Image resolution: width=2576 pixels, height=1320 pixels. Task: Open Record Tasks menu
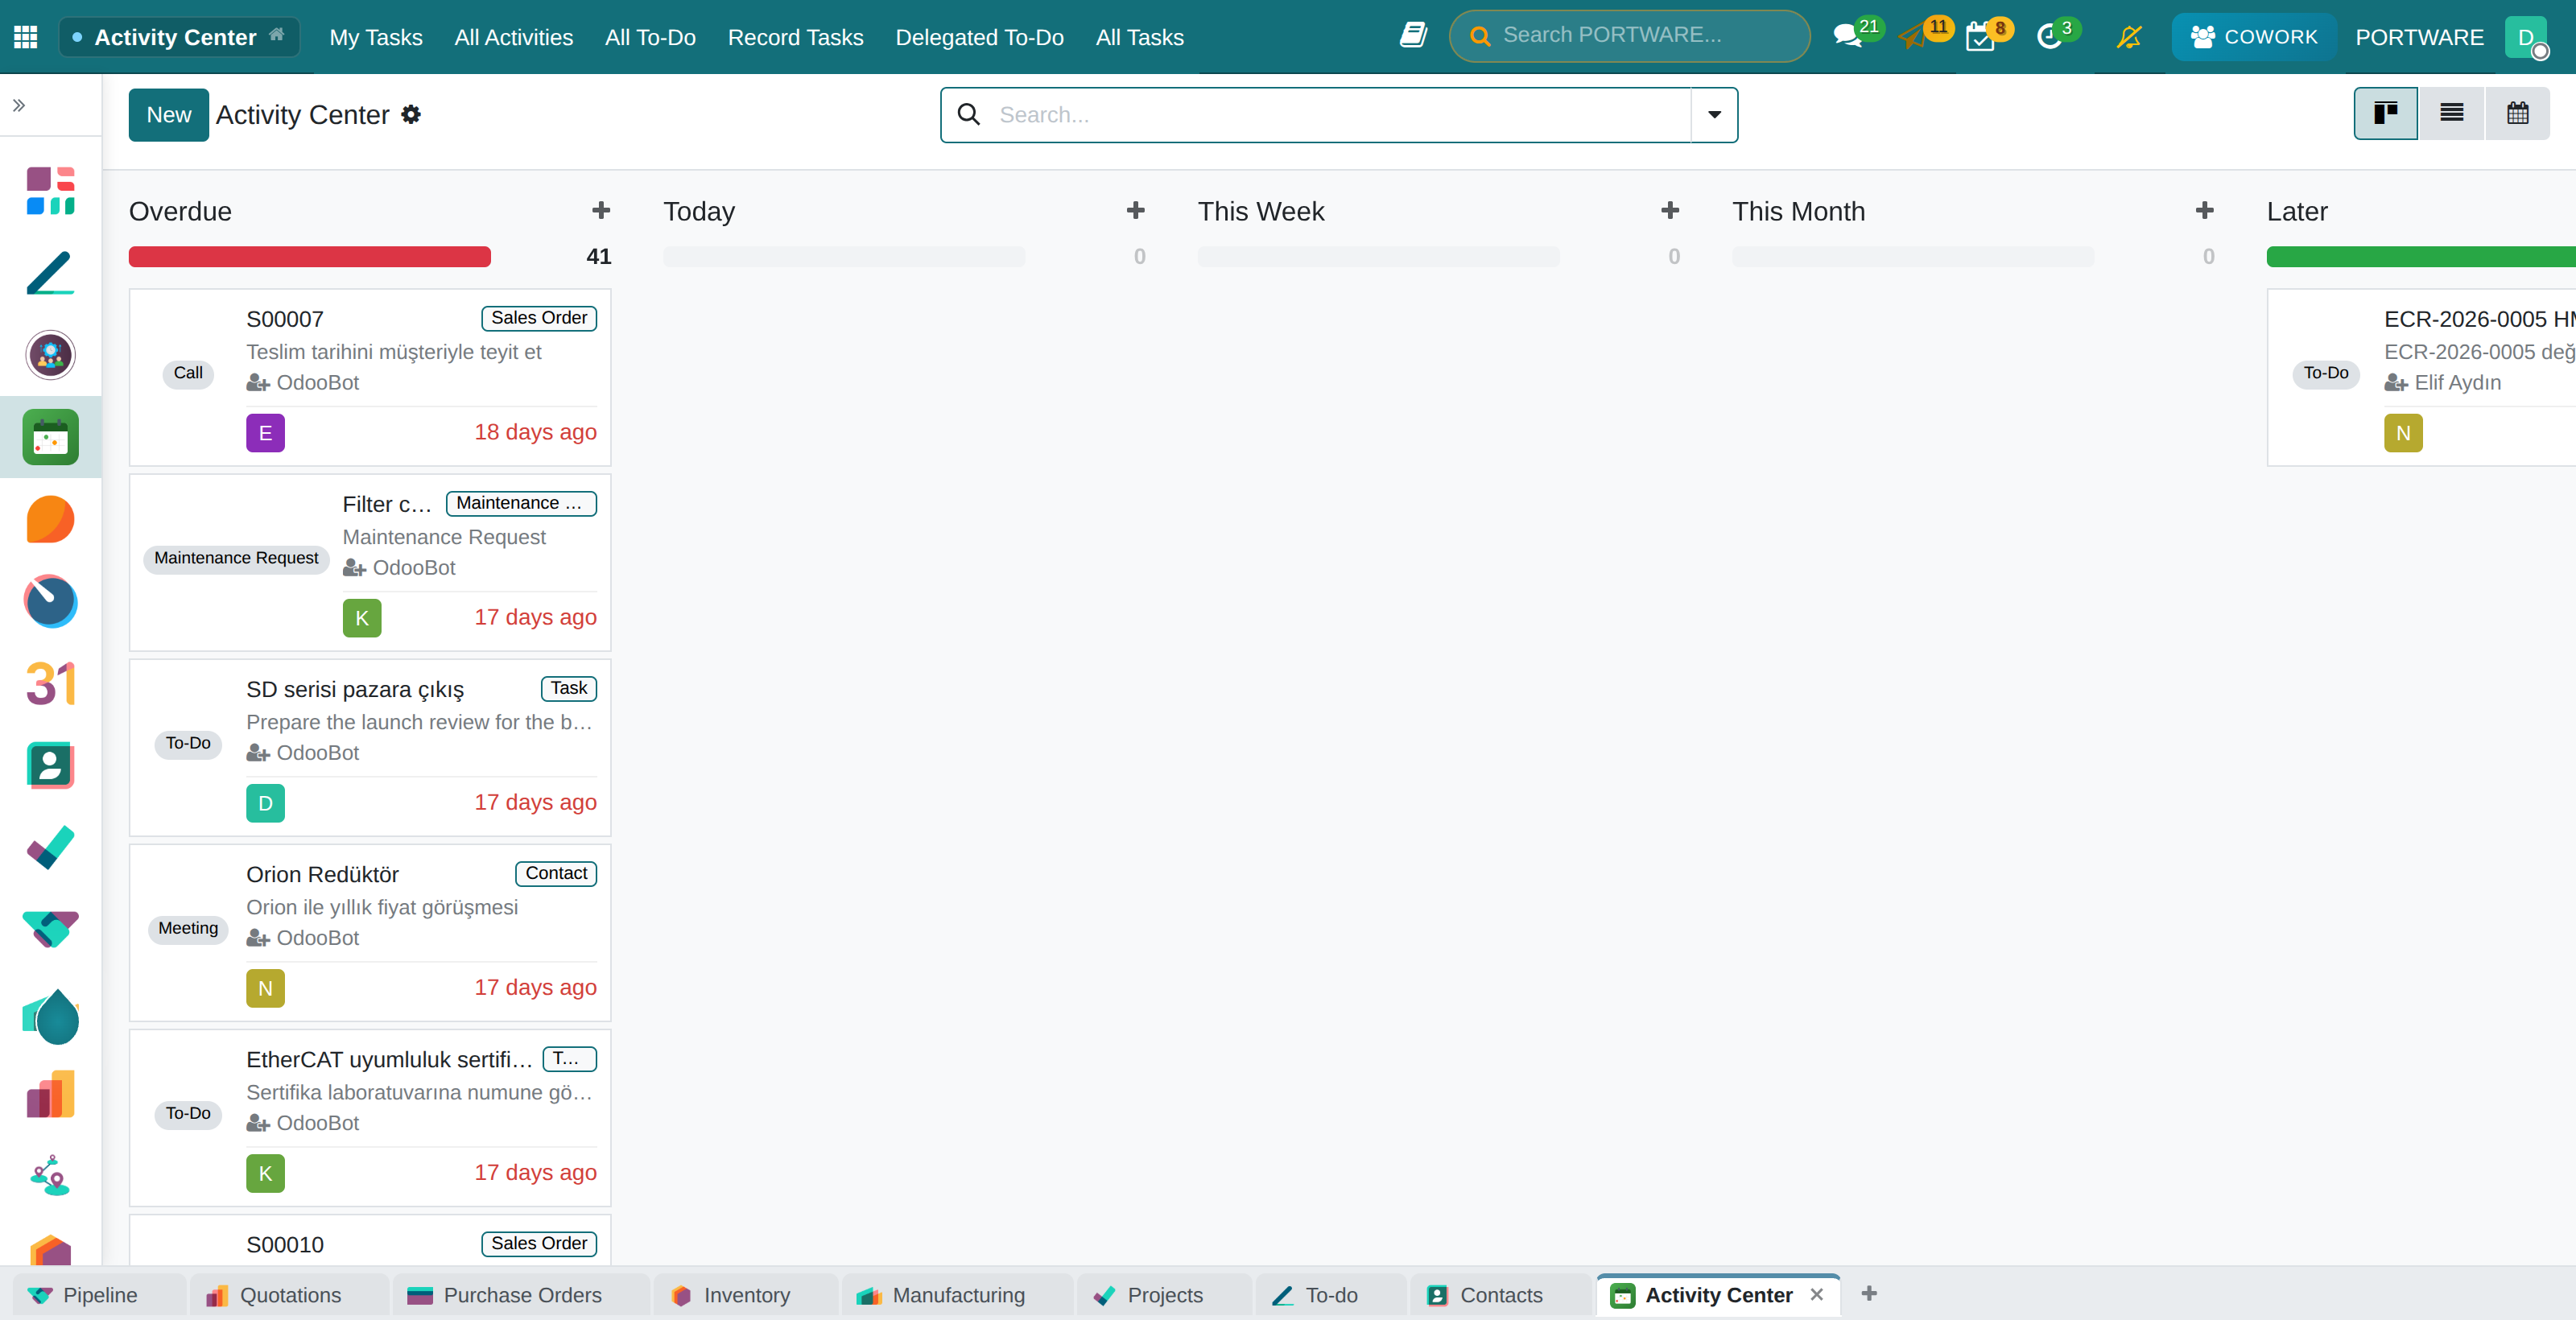point(795,37)
